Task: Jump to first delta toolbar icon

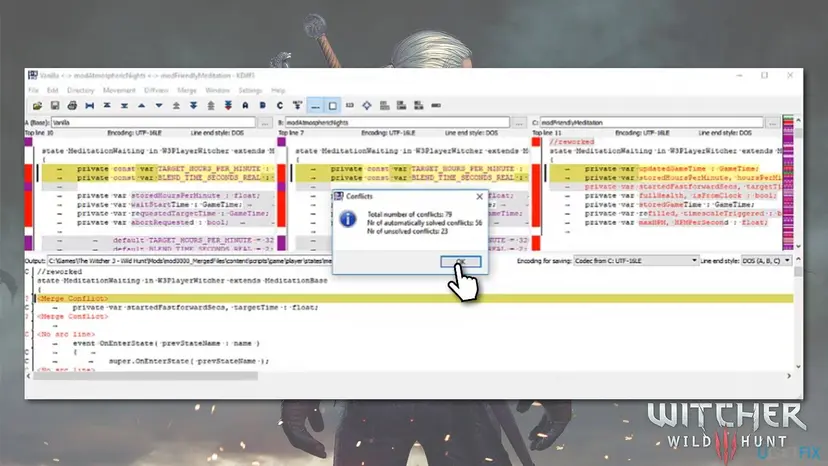Action: [x=107, y=106]
